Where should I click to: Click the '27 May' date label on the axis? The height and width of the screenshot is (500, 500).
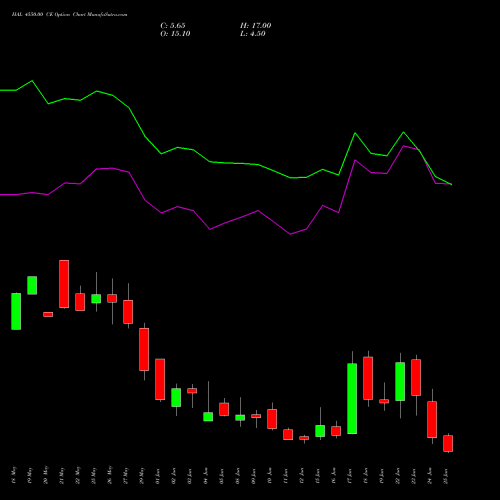click(126, 476)
